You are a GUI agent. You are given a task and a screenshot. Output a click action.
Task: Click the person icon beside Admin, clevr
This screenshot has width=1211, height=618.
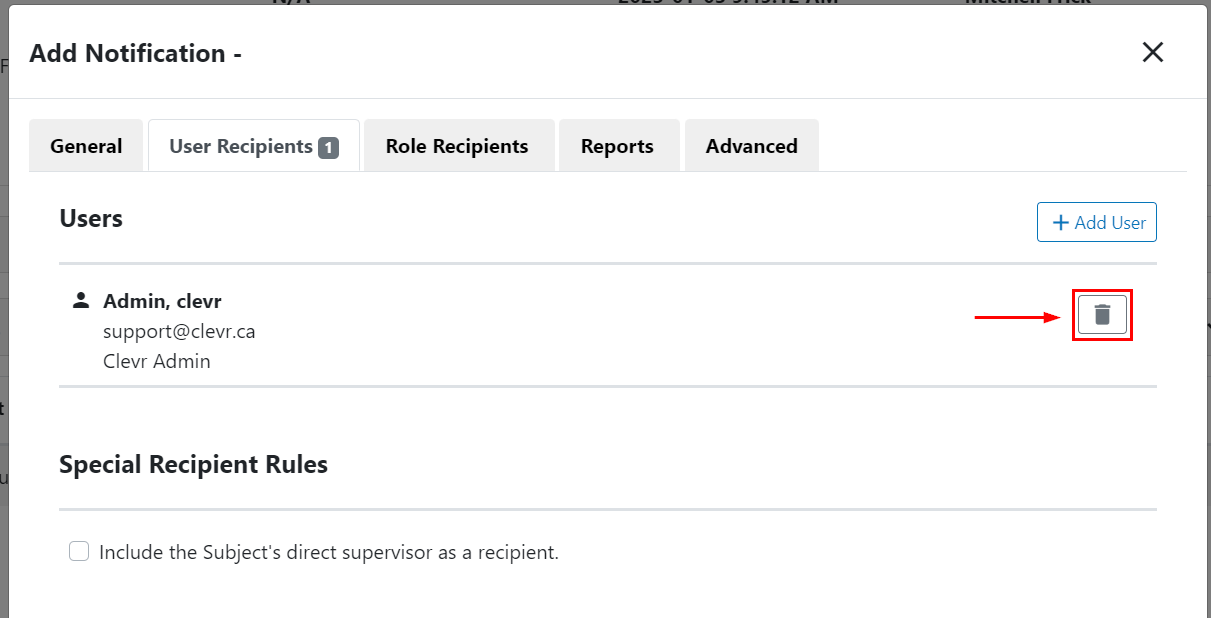[82, 300]
